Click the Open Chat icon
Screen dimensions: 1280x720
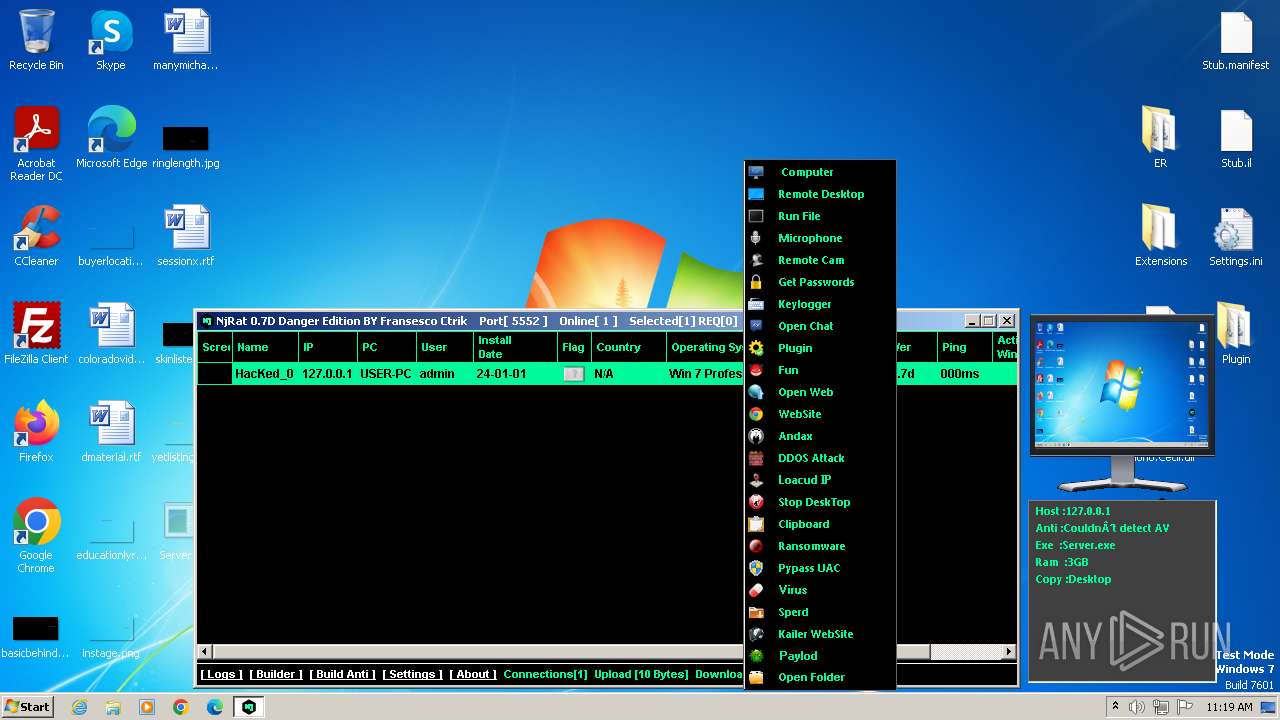click(x=756, y=326)
